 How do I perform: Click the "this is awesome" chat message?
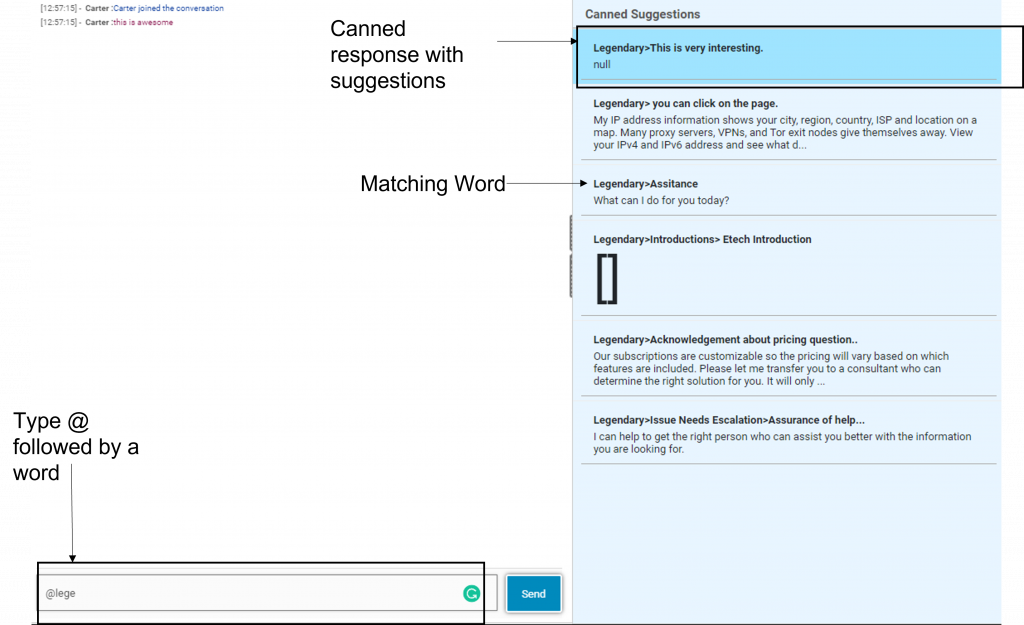click(143, 22)
